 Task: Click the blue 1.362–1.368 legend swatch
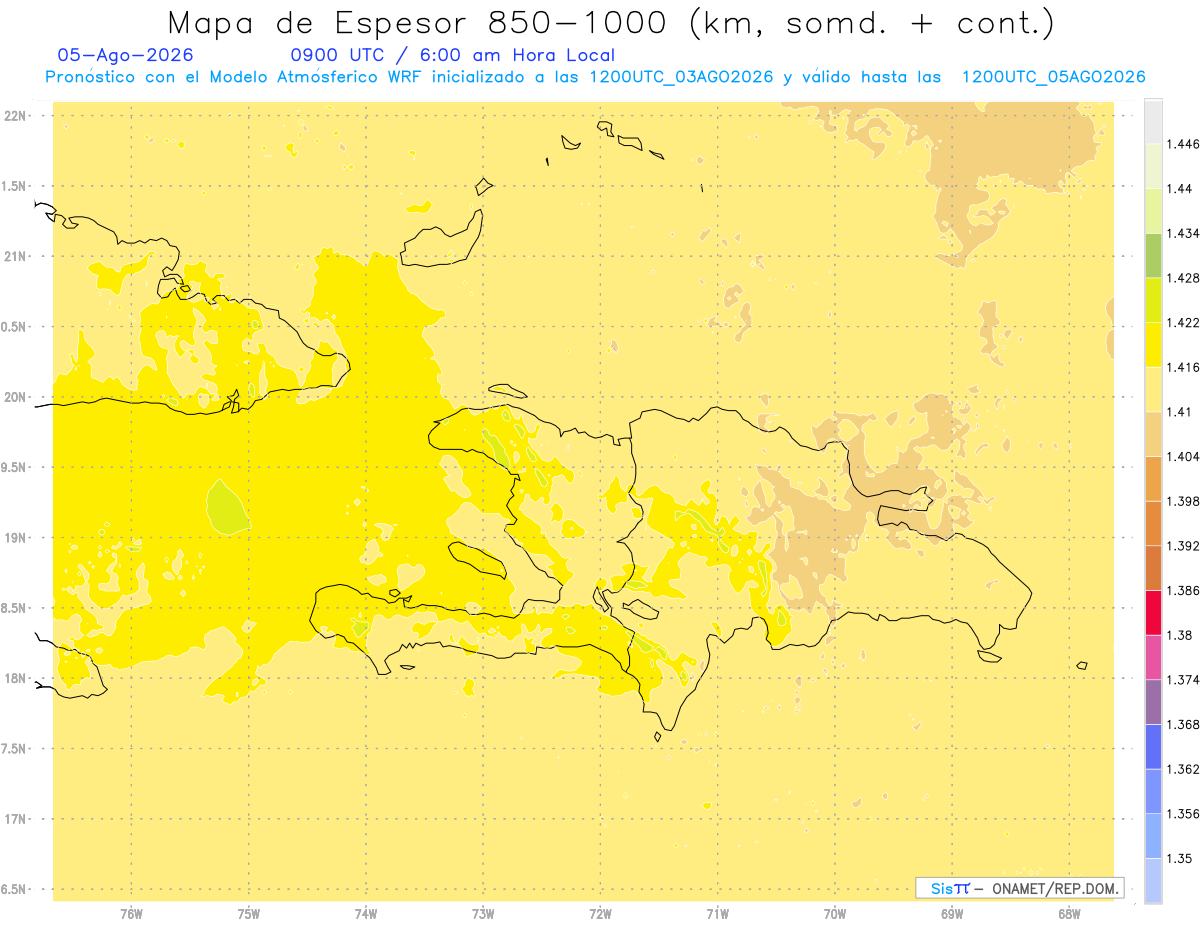point(1153,746)
